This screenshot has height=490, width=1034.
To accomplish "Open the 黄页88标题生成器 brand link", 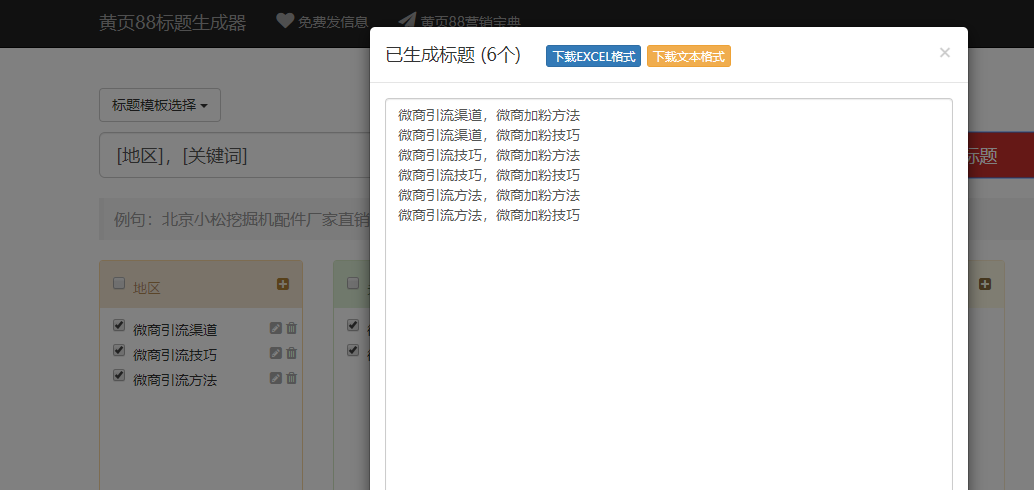I will tap(172, 22).
